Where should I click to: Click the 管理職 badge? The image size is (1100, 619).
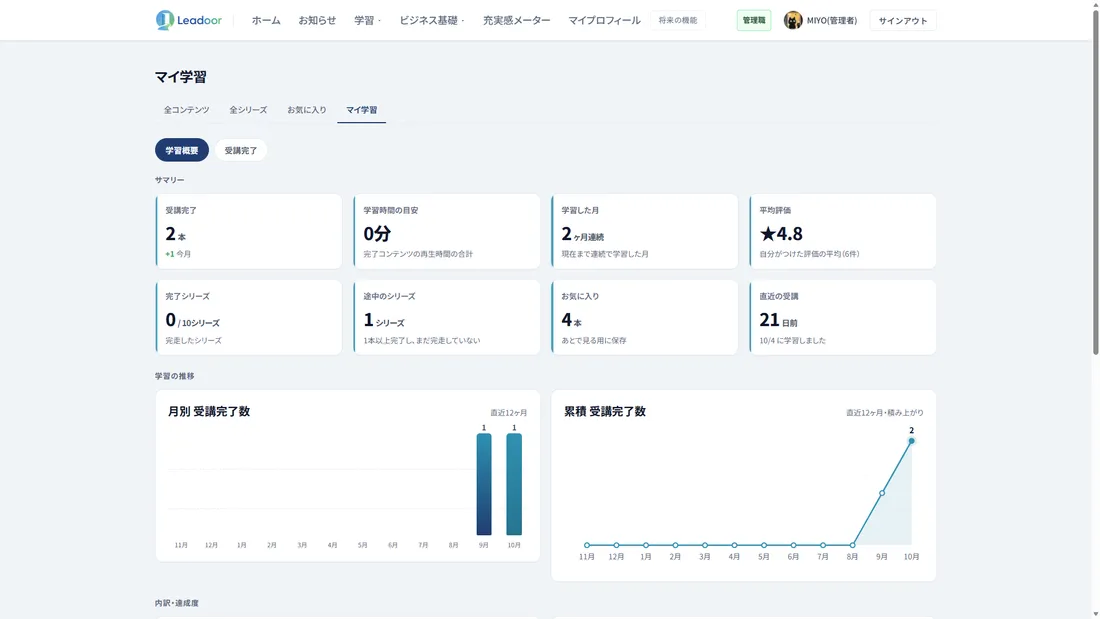(x=754, y=20)
